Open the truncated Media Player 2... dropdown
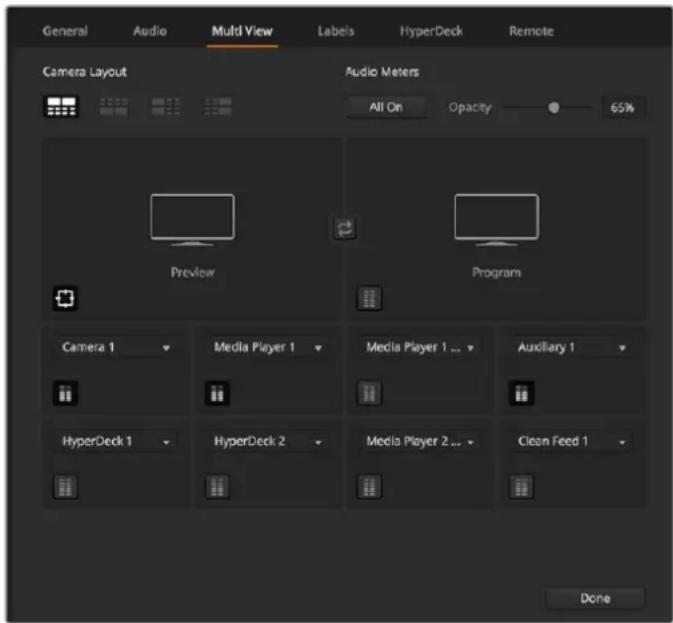The width and height of the screenshot is (673, 623). coord(419,442)
